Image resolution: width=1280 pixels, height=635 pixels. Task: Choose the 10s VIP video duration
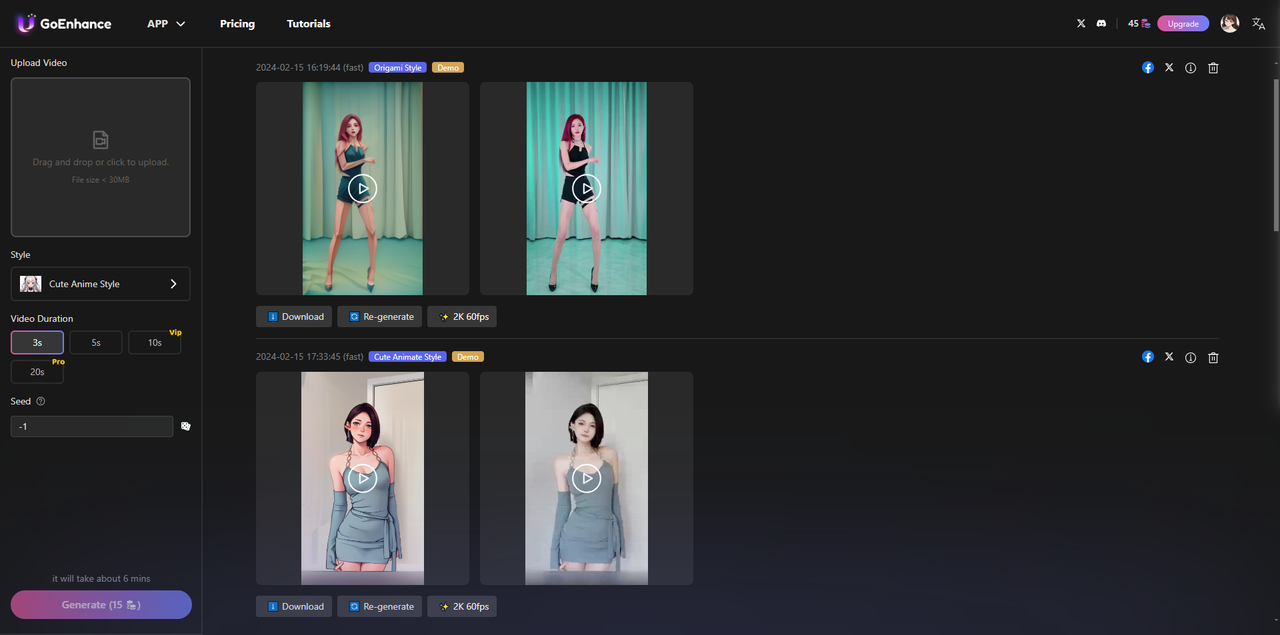(154, 342)
